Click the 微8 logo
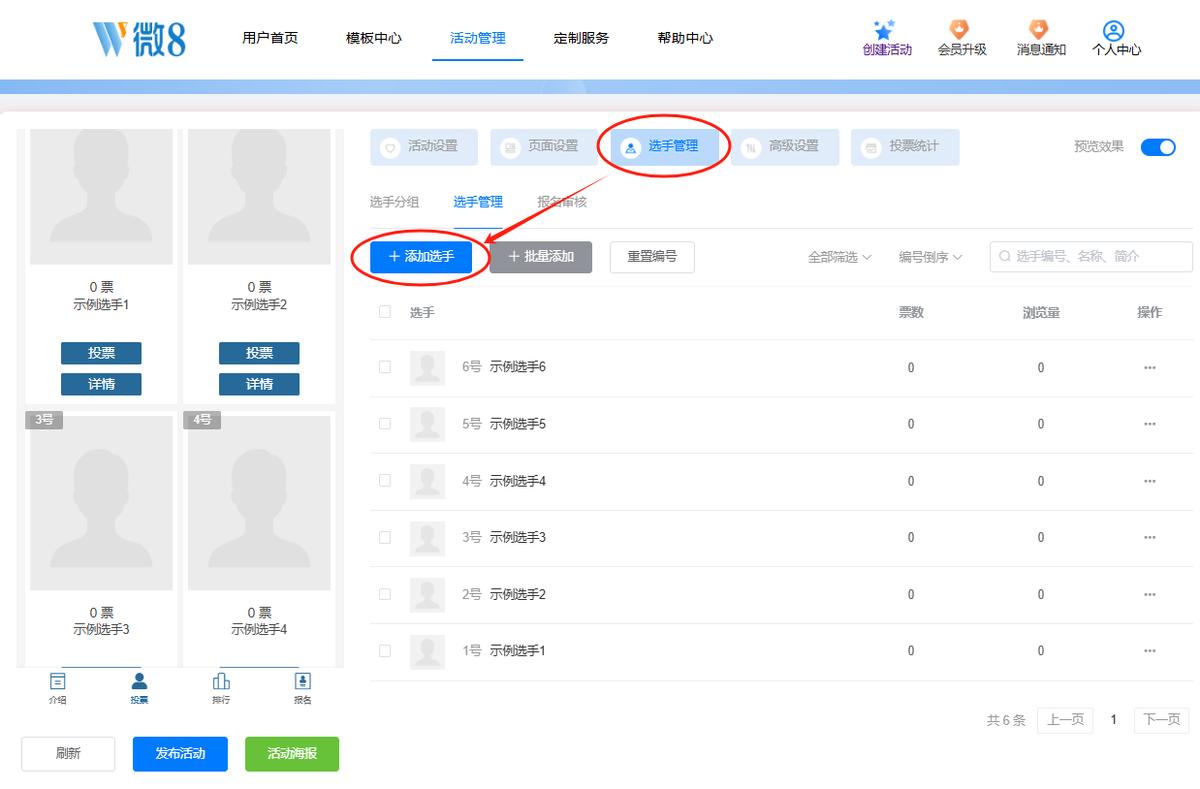 139,38
